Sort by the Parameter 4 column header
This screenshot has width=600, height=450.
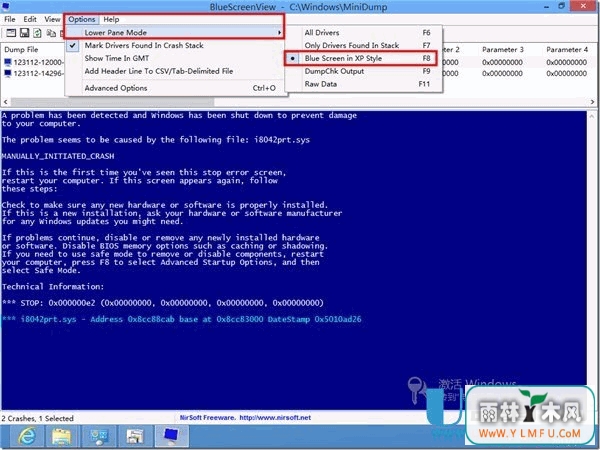[x=567, y=49]
